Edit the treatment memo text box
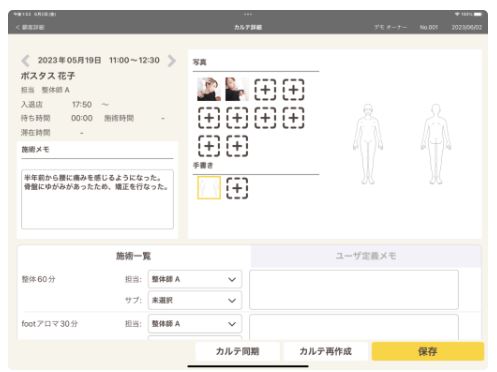497x372 pixels. (x=97, y=199)
